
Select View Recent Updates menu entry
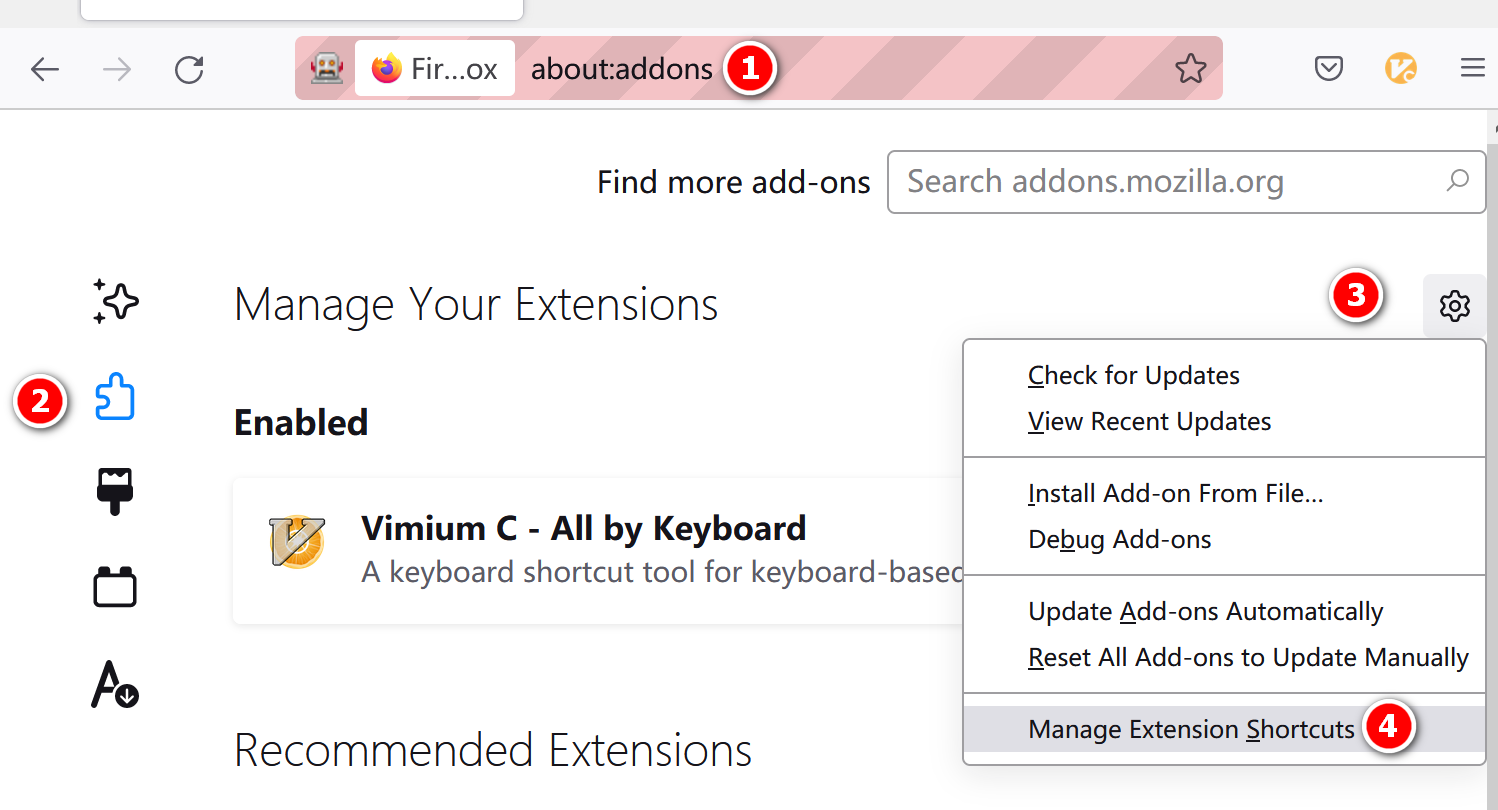pos(1150,421)
